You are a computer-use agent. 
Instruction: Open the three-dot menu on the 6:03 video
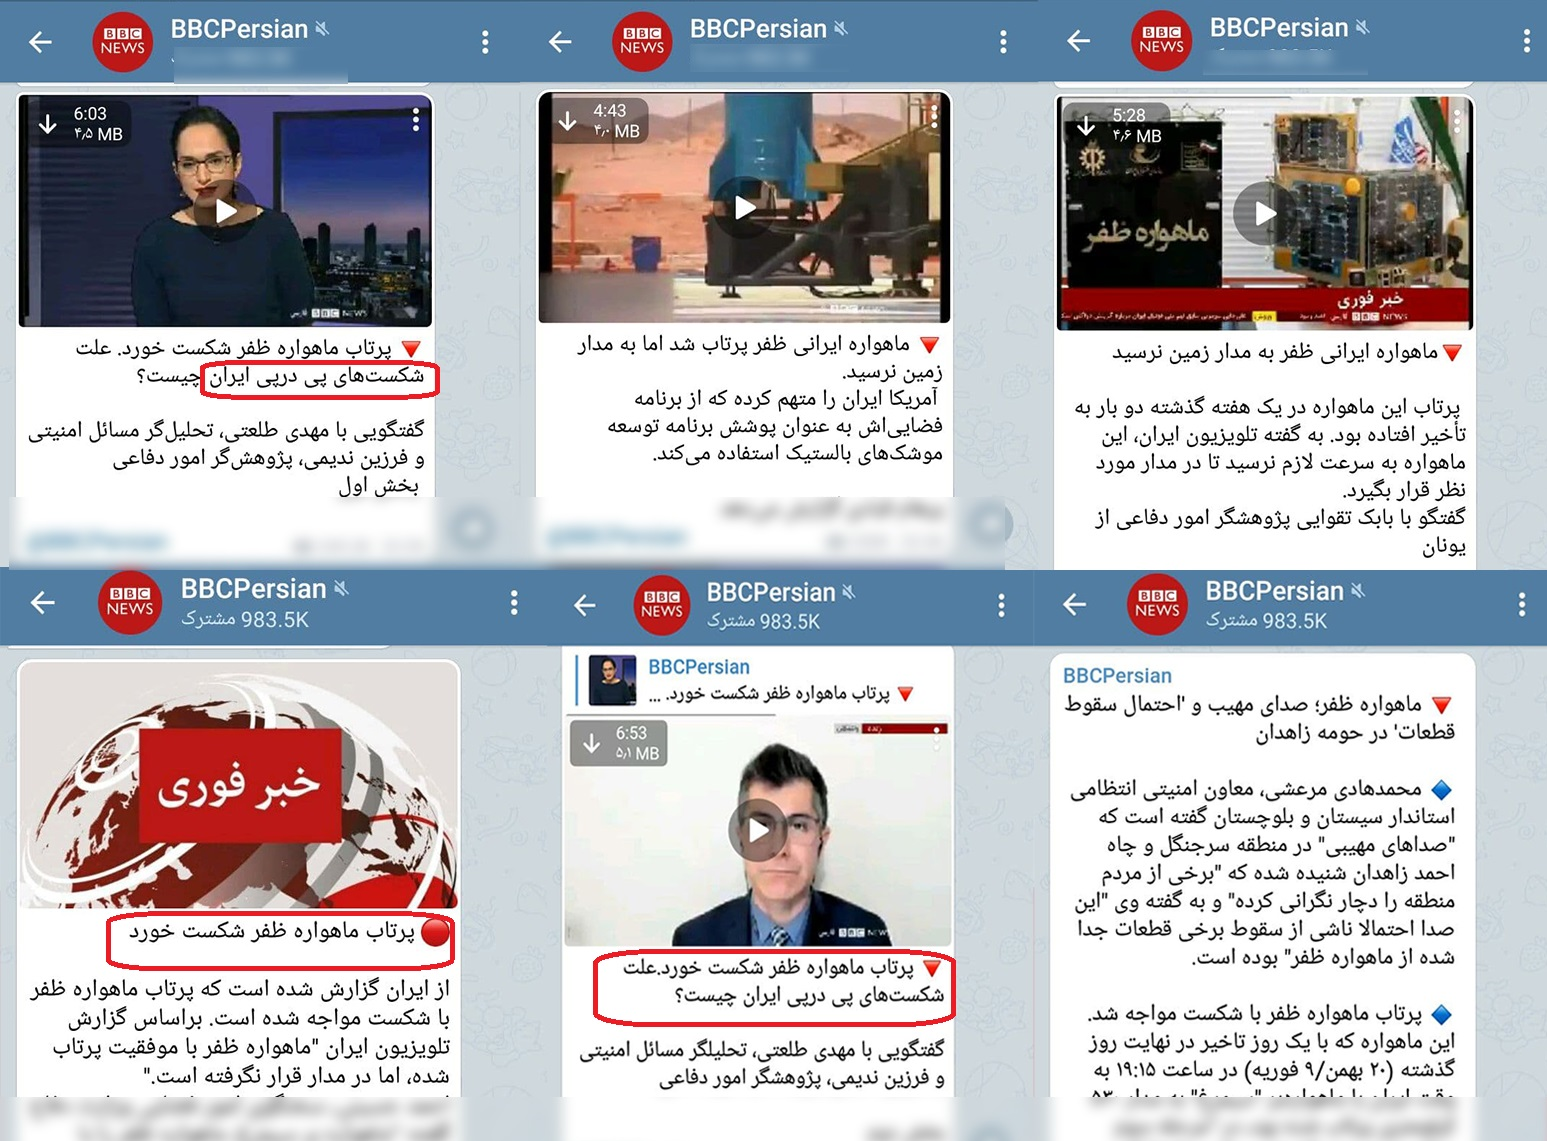[x=416, y=120]
